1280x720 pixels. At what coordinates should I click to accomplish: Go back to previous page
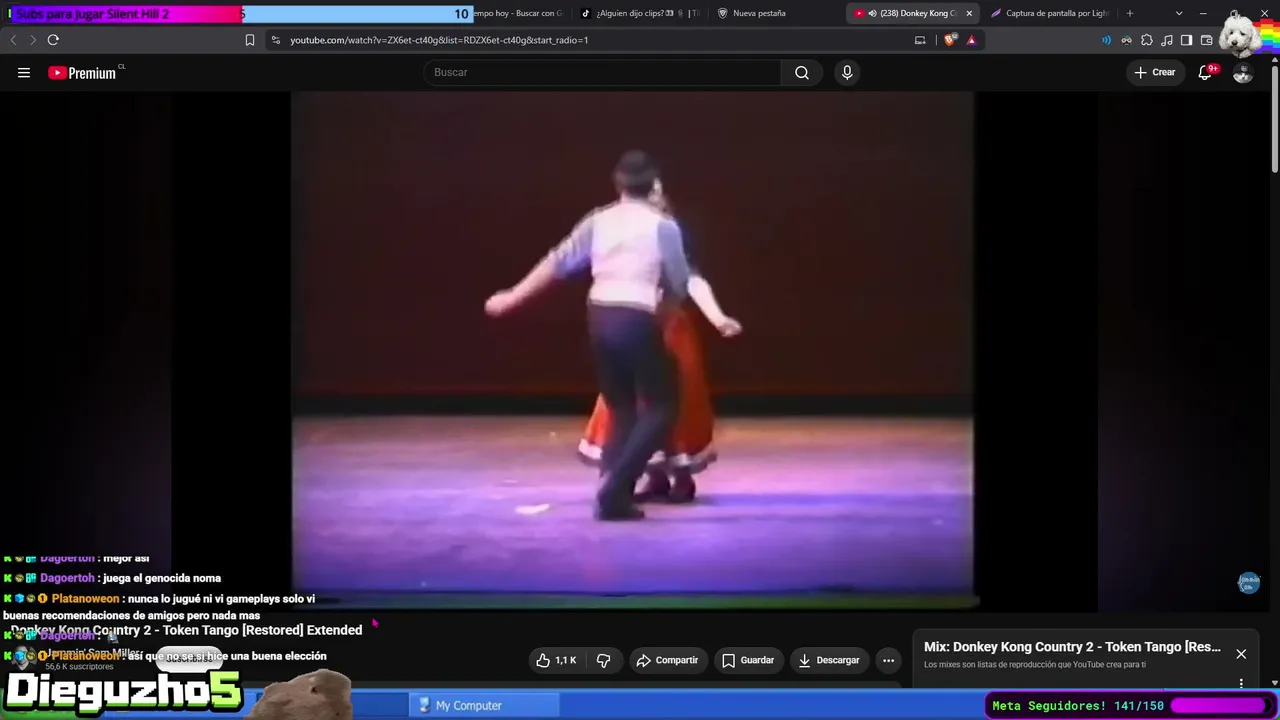coord(13,40)
